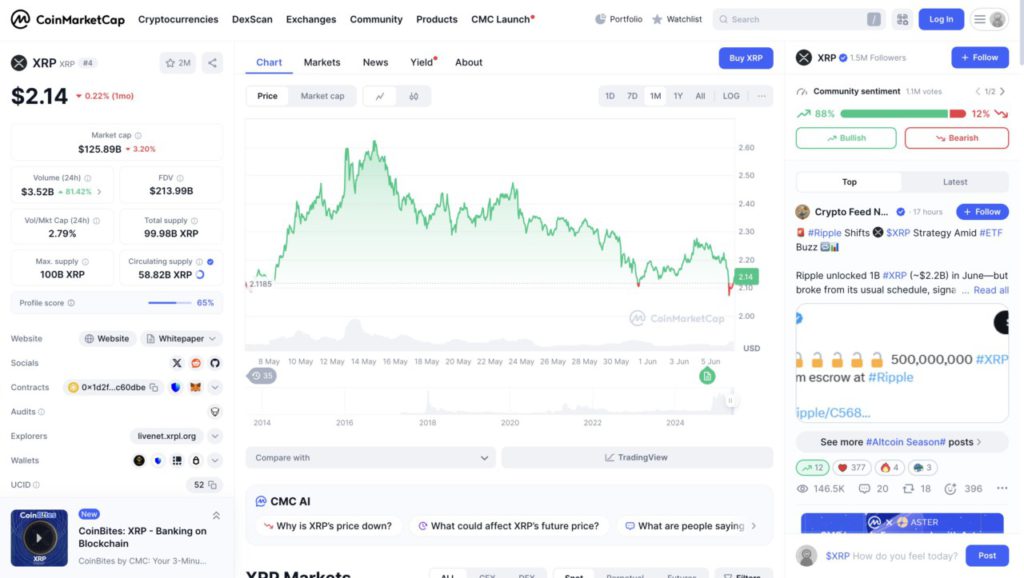Open the apps grid icon in header
The height and width of the screenshot is (578, 1024).
tap(903, 20)
